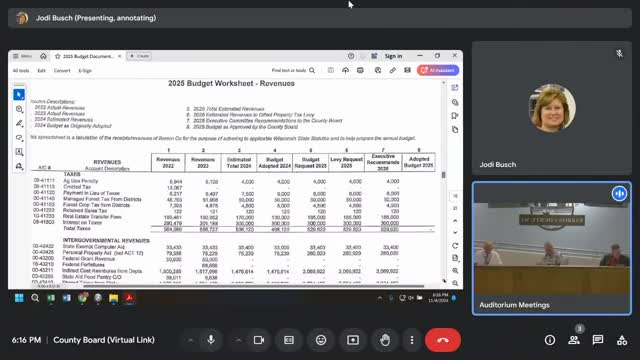Send a reaction with the emoji button
Image resolution: width=640 pixels, height=360 pixels.
(321, 340)
